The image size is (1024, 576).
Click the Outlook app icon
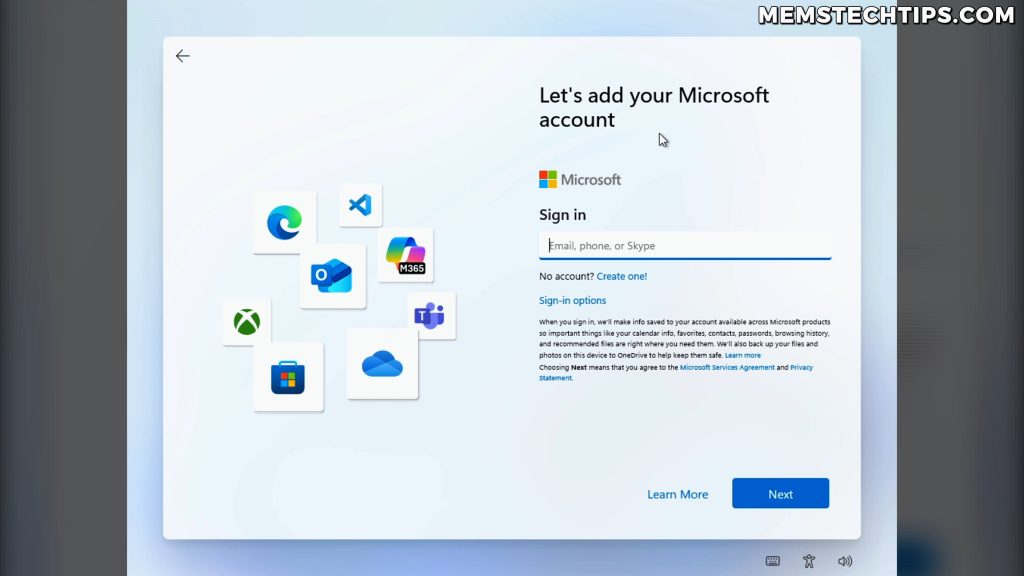[332, 276]
